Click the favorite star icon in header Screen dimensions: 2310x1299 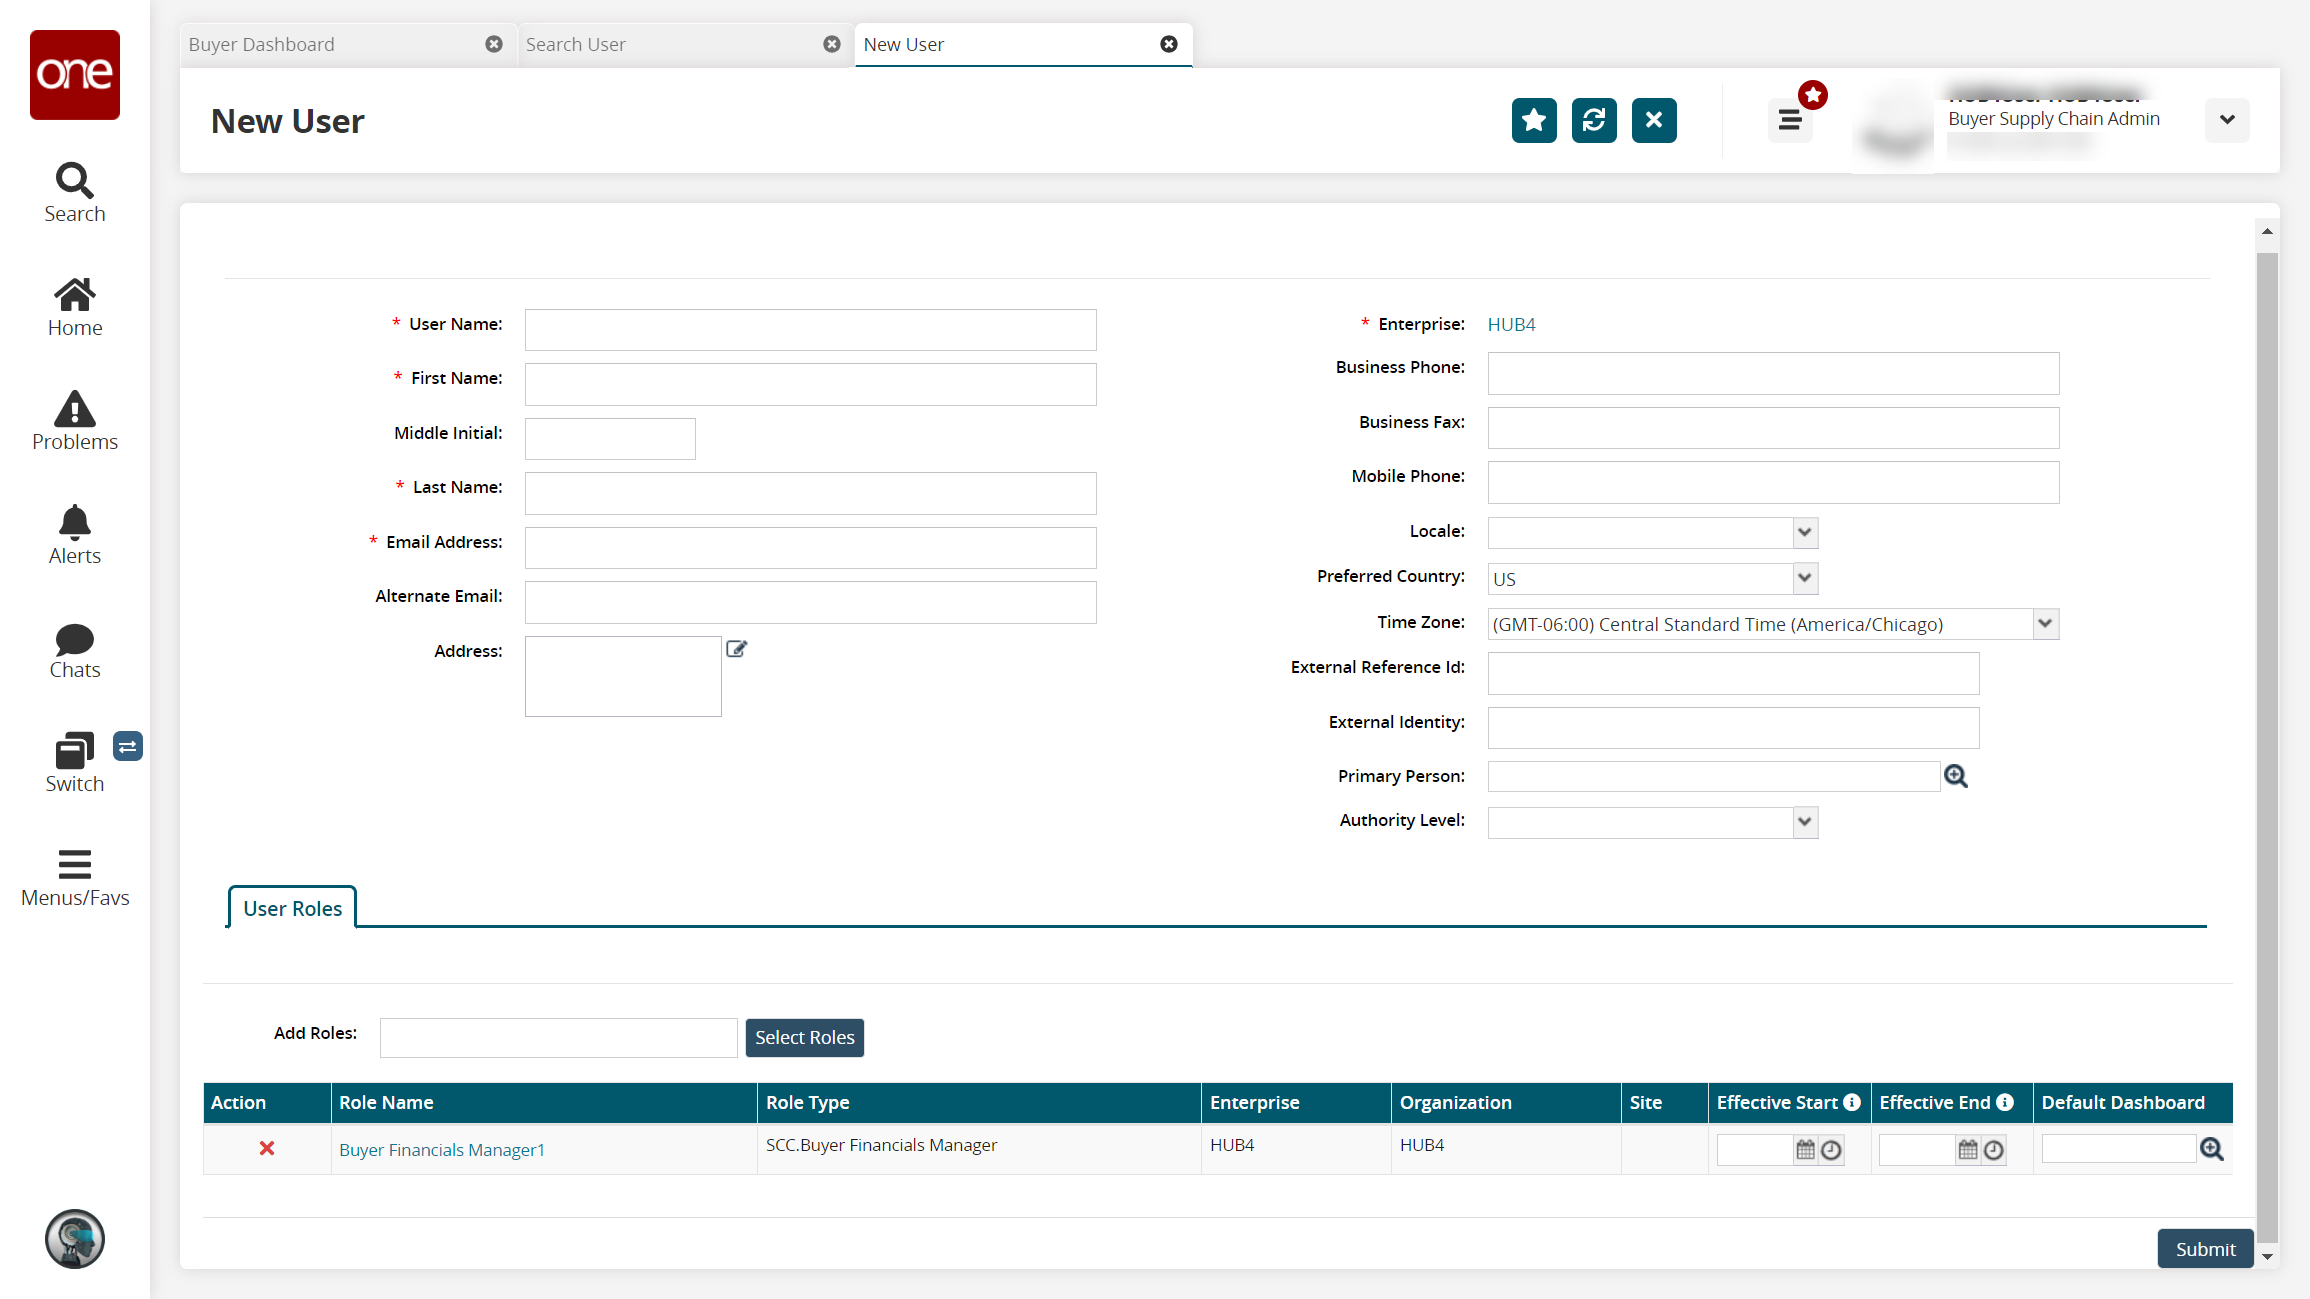pos(1534,120)
